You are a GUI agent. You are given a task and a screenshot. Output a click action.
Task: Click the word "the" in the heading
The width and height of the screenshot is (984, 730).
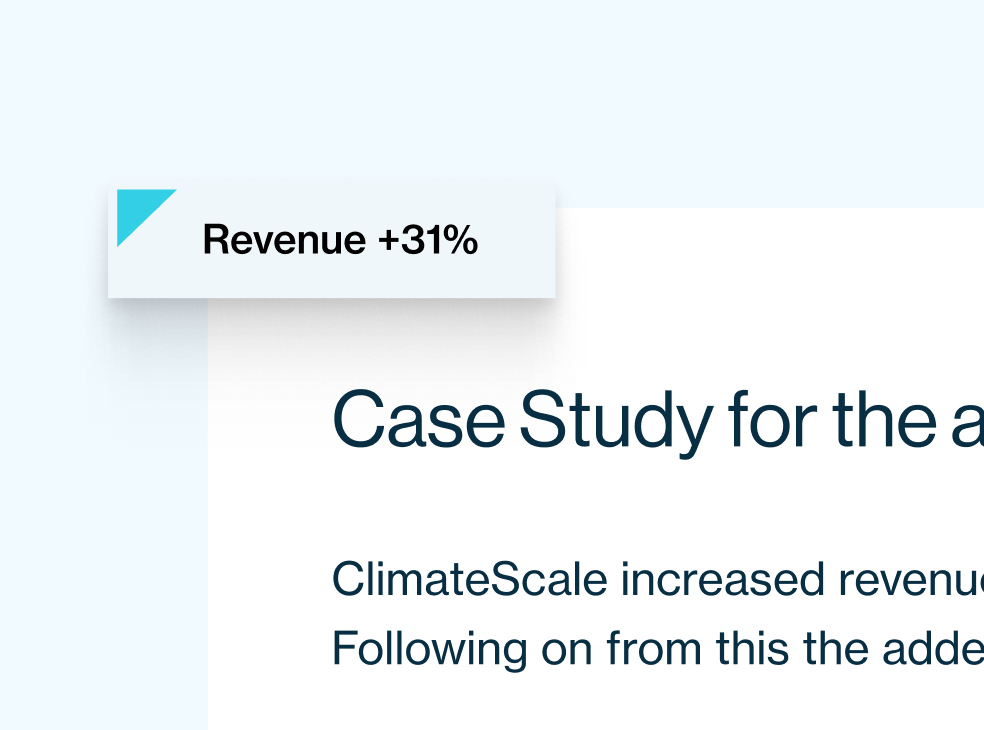[881, 420]
